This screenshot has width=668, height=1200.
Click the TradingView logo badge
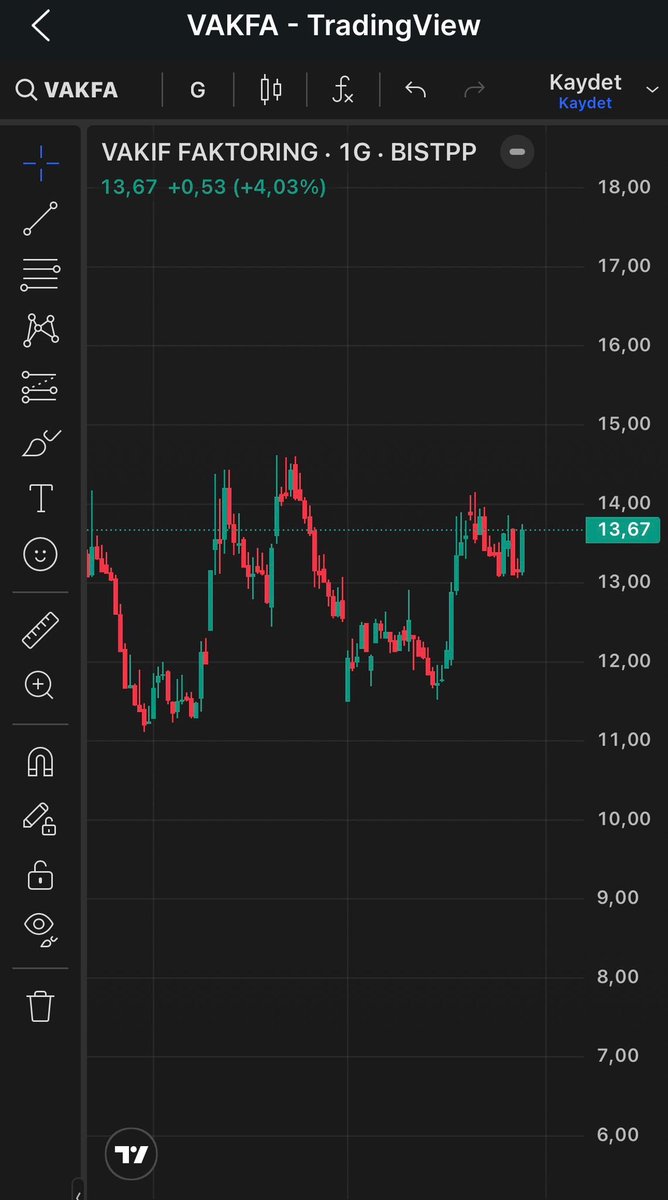point(131,1155)
